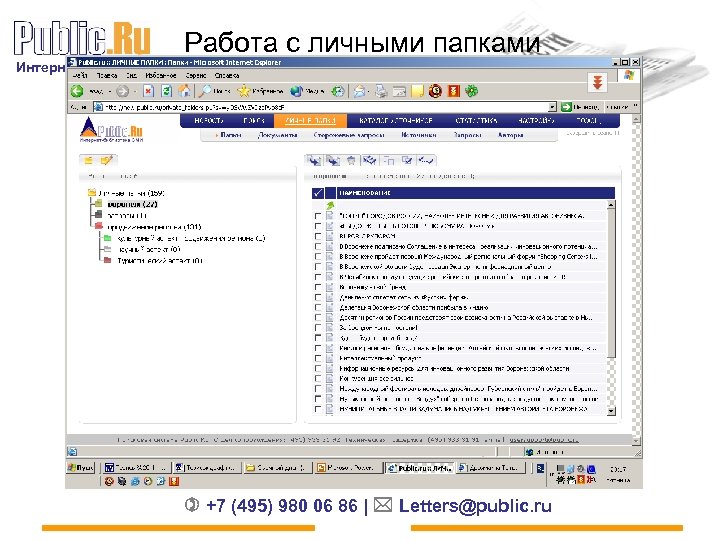720x540 pixels.
Task: Click the Windows flag logo in IE corner
Action: click(629, 75)
